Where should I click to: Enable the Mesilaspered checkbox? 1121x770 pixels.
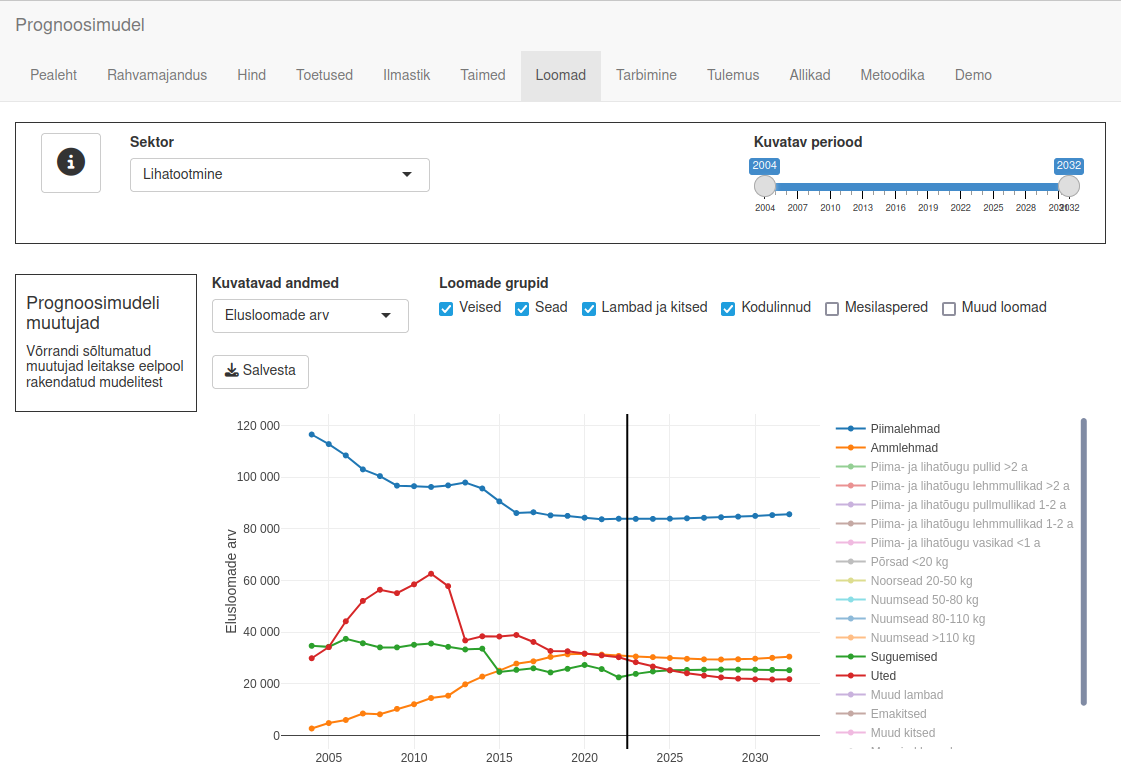832,309
